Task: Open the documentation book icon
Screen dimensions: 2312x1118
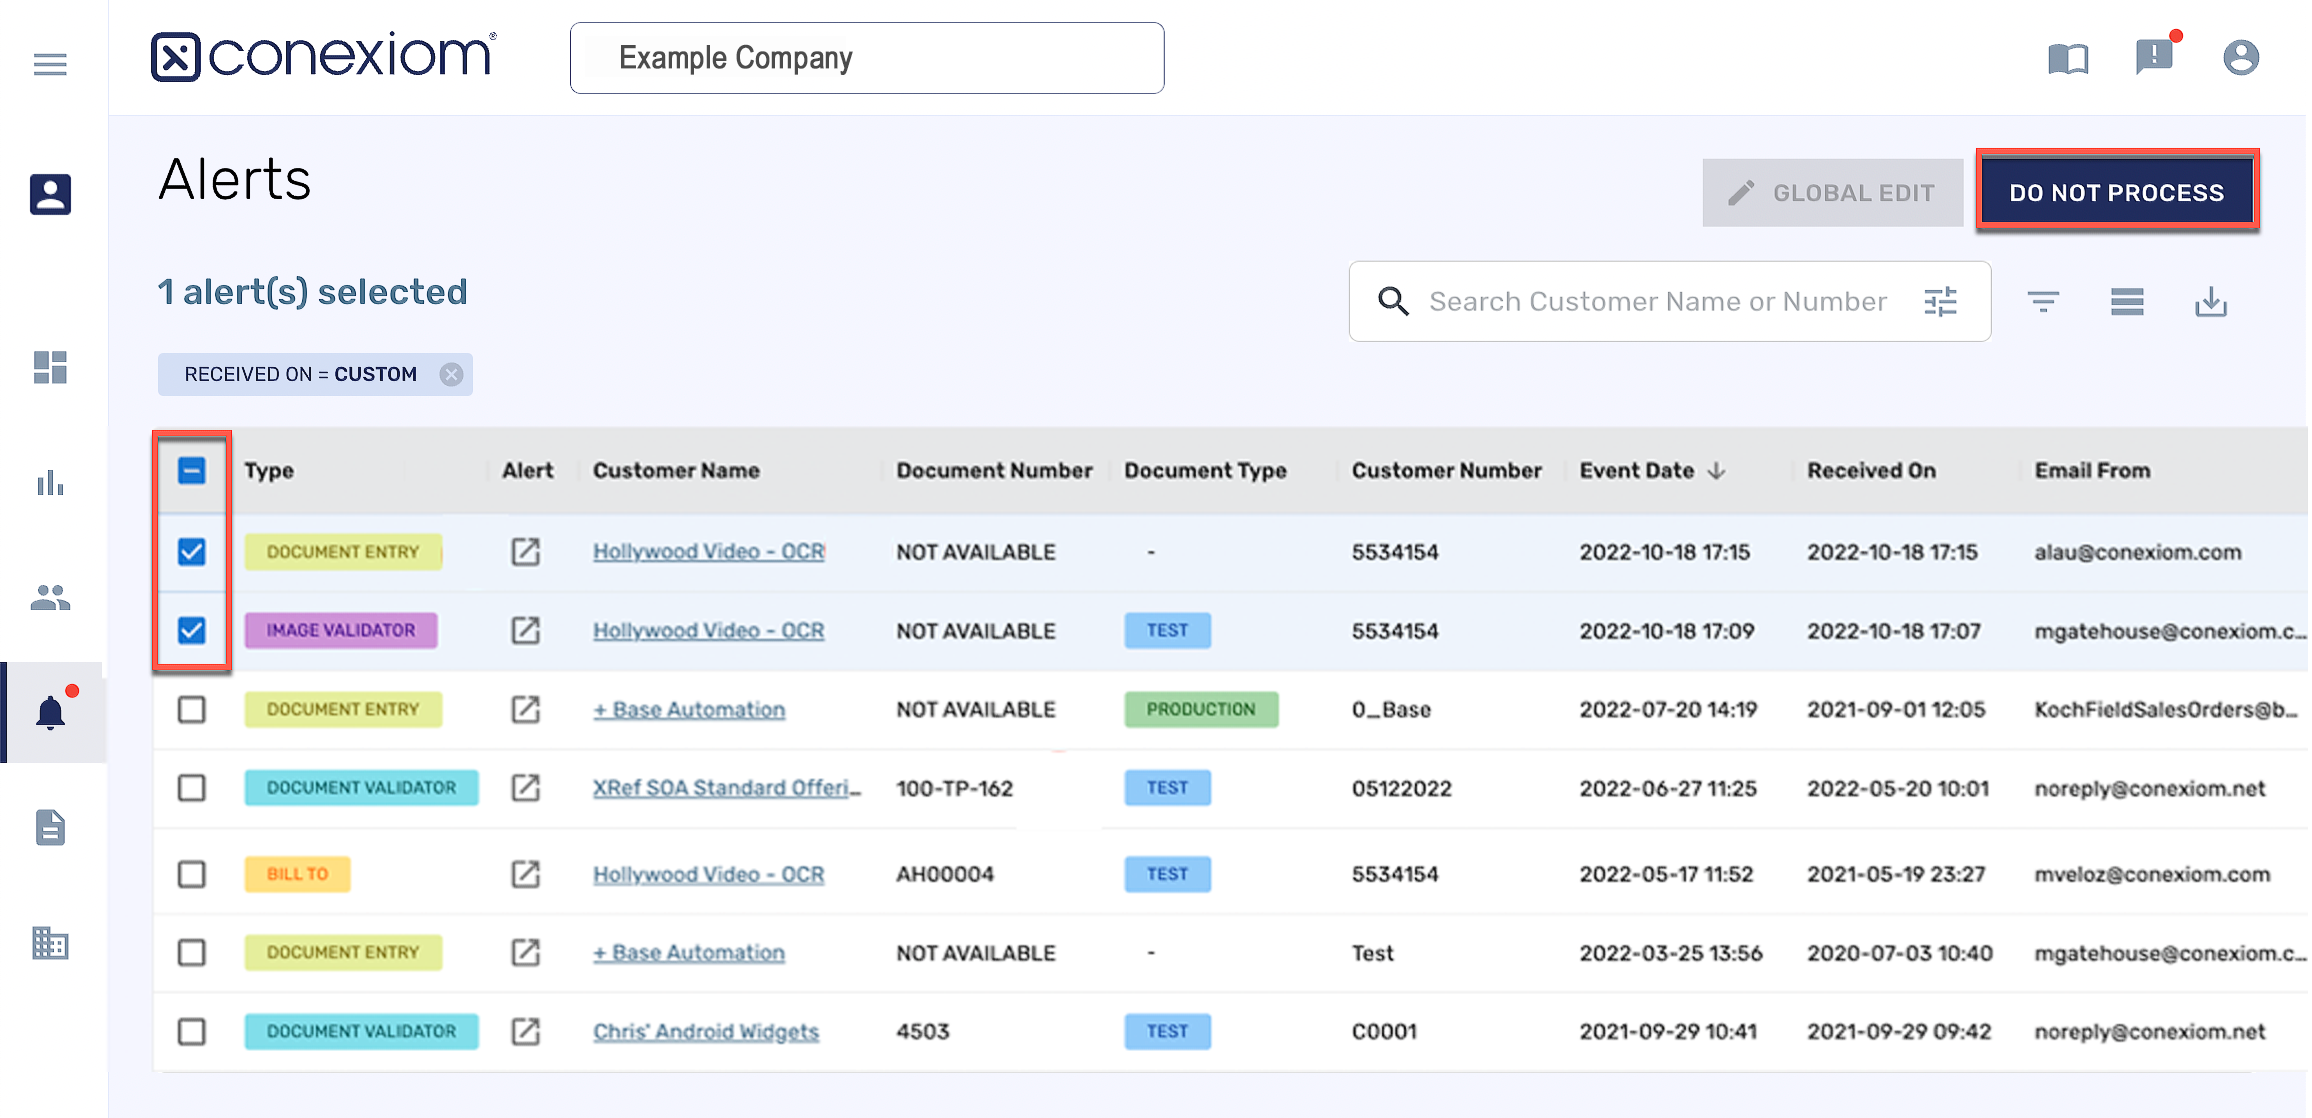Action: pyautogui.click(x=2068, y=58)
